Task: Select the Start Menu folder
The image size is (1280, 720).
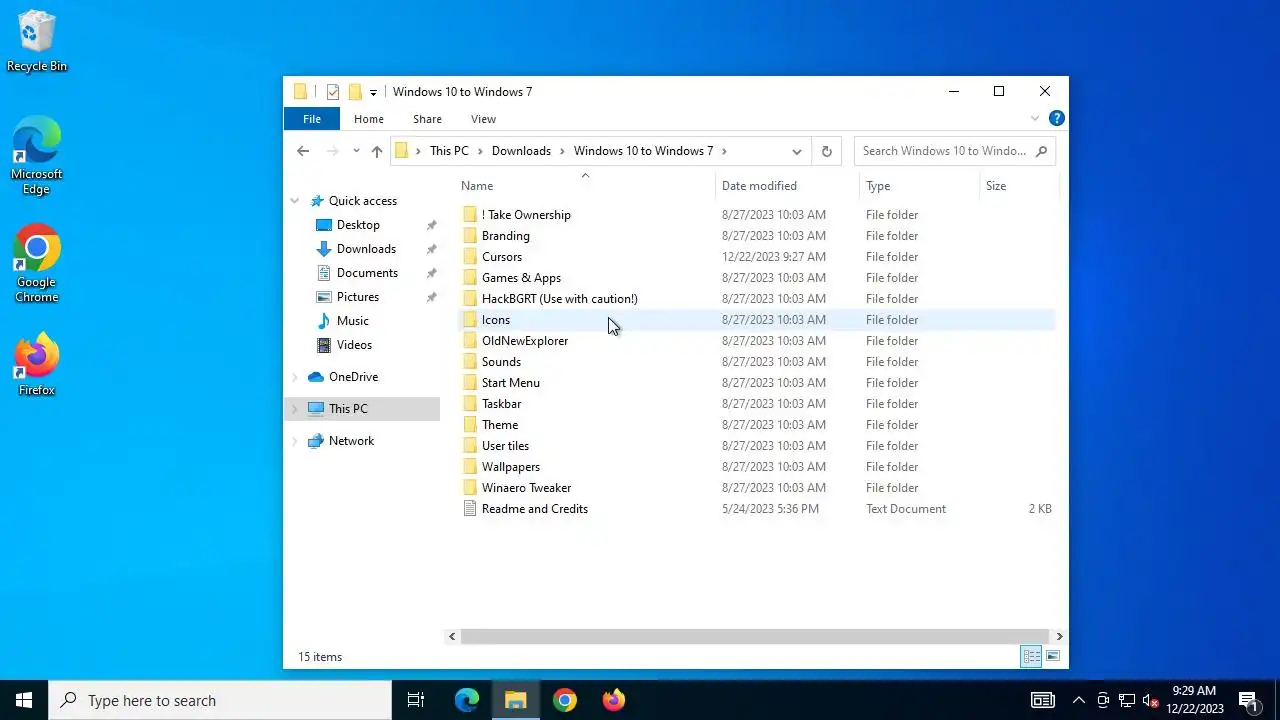Action: [x=510, y=383]
